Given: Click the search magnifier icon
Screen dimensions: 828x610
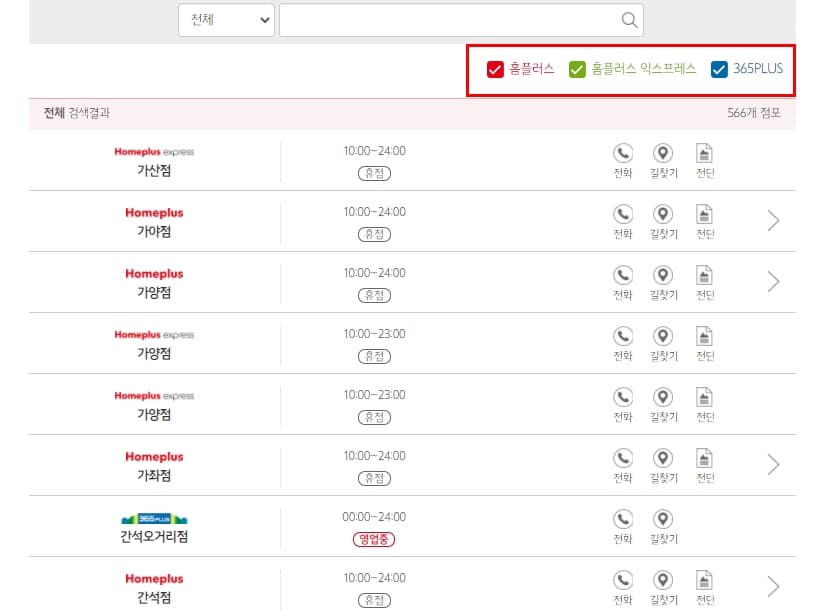Looking at the screenshot, I should pos(629,20).
